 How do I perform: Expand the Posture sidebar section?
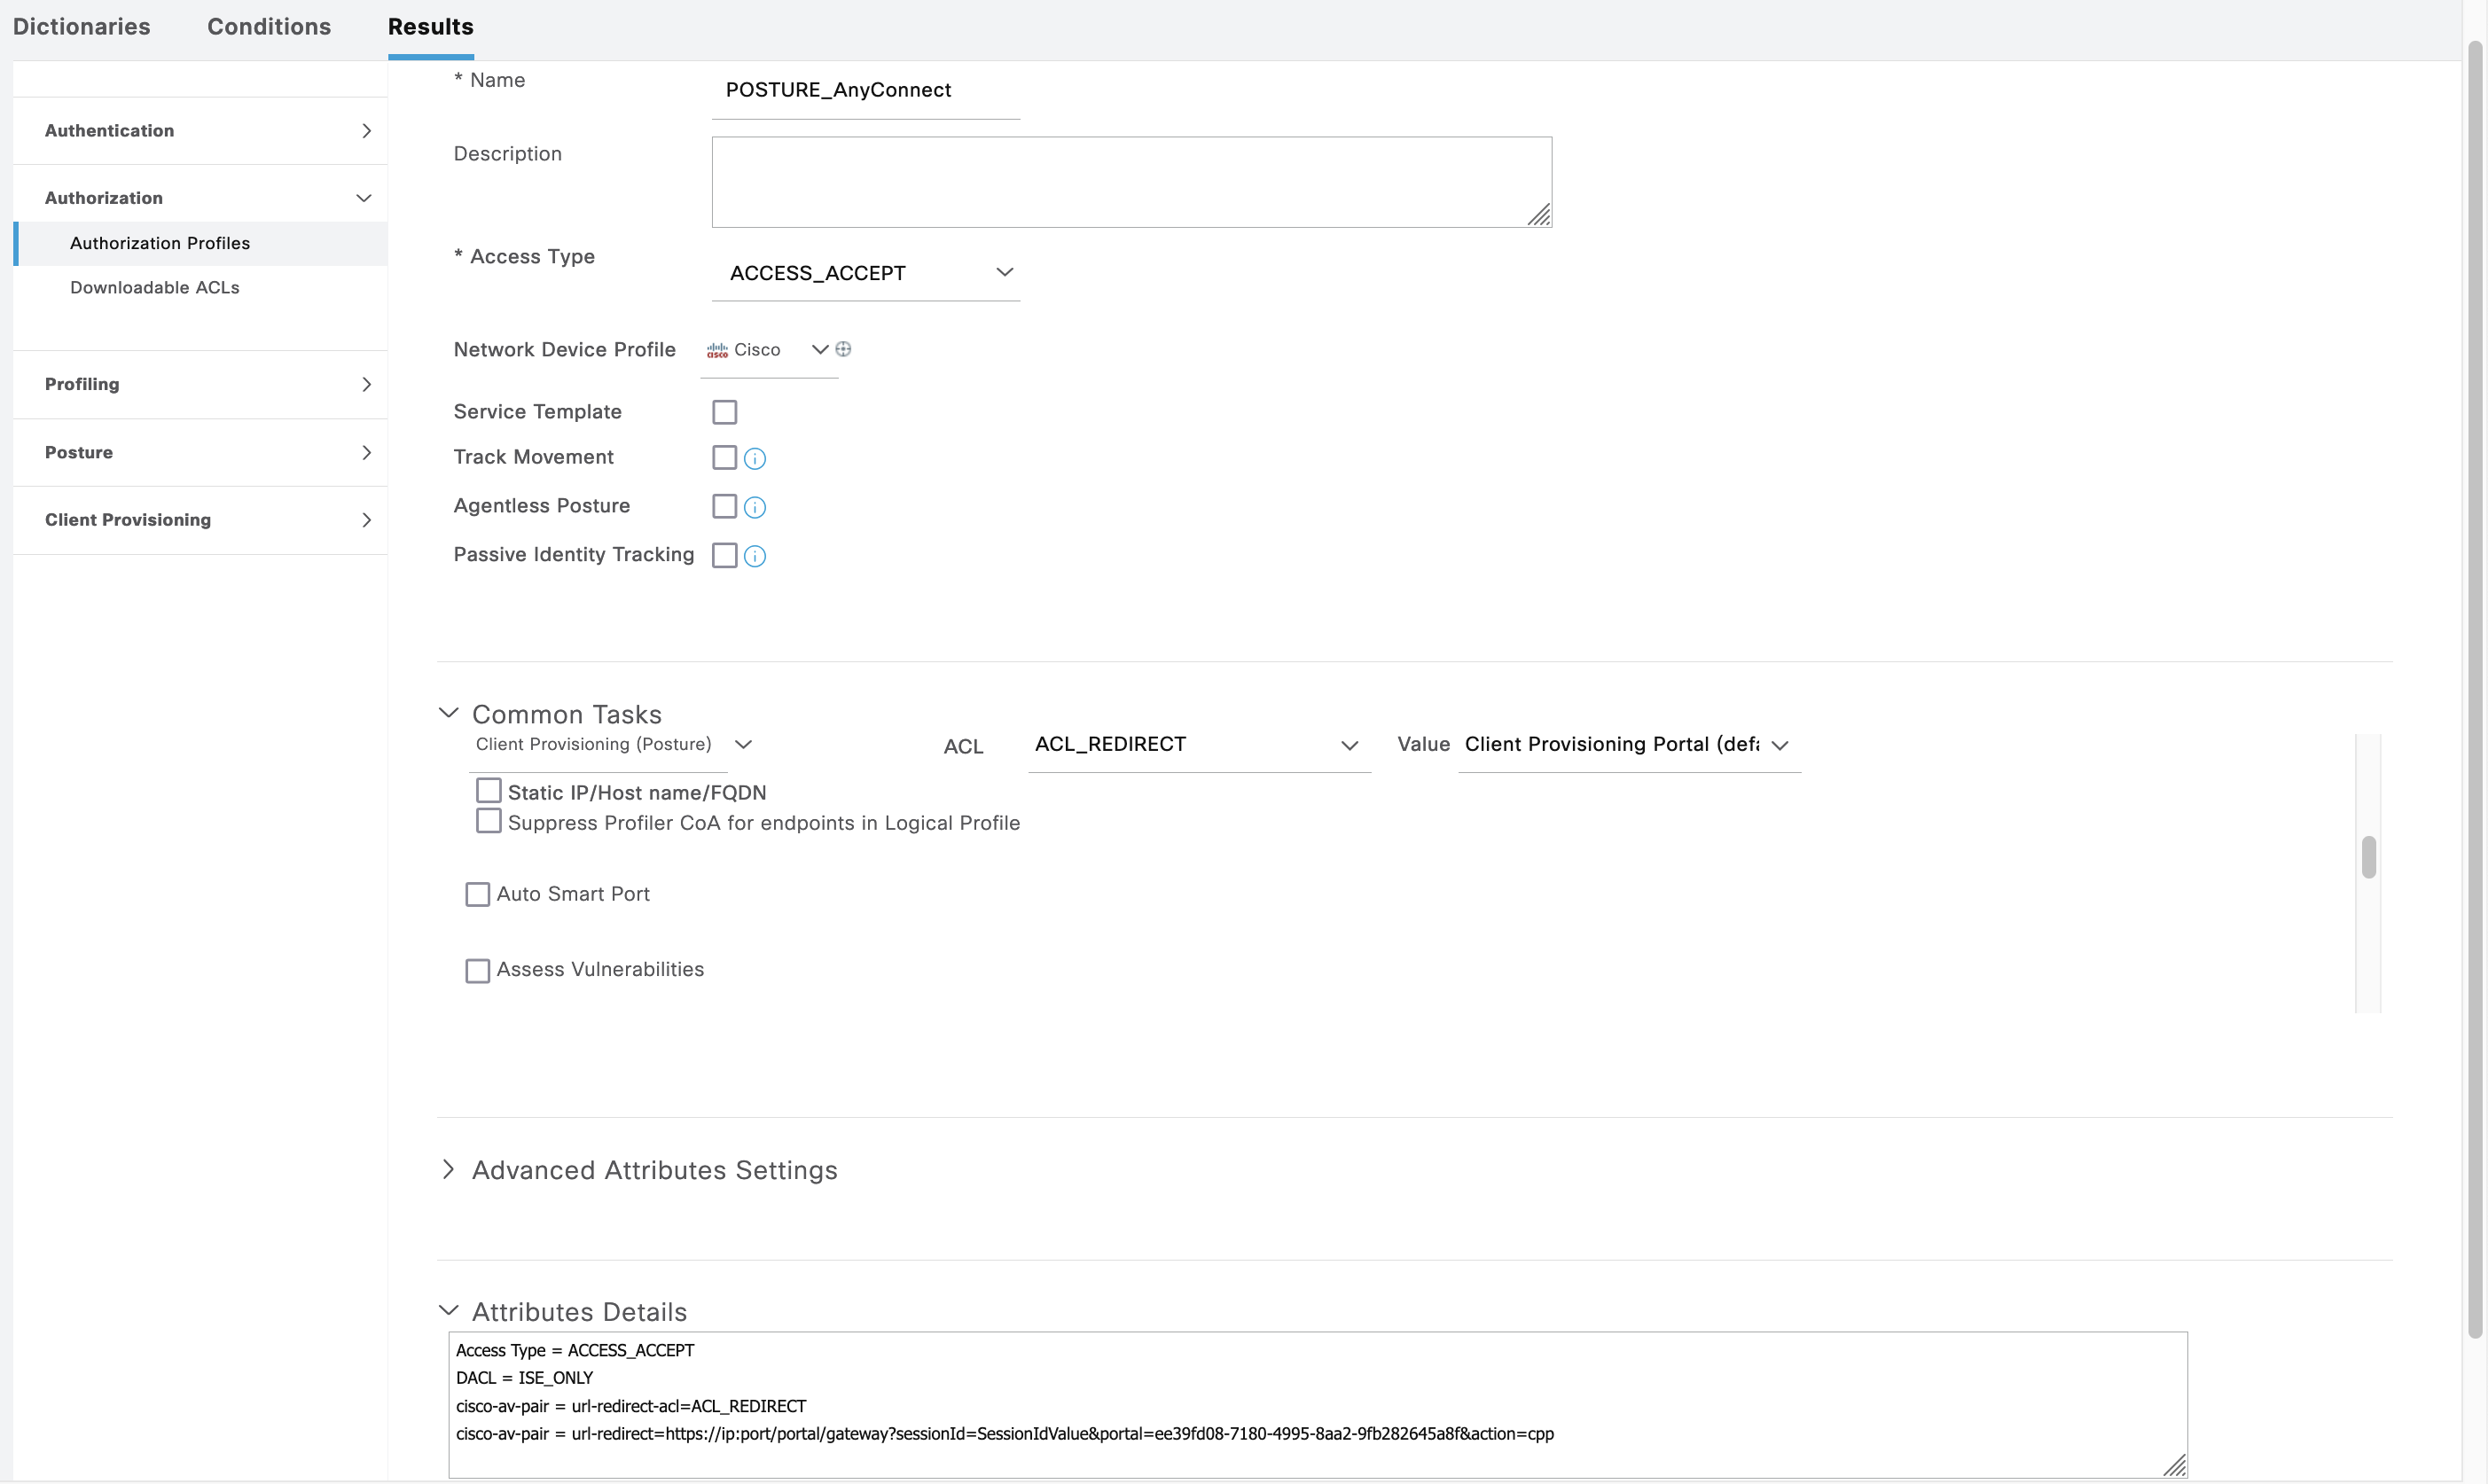(x=200, y=452)
